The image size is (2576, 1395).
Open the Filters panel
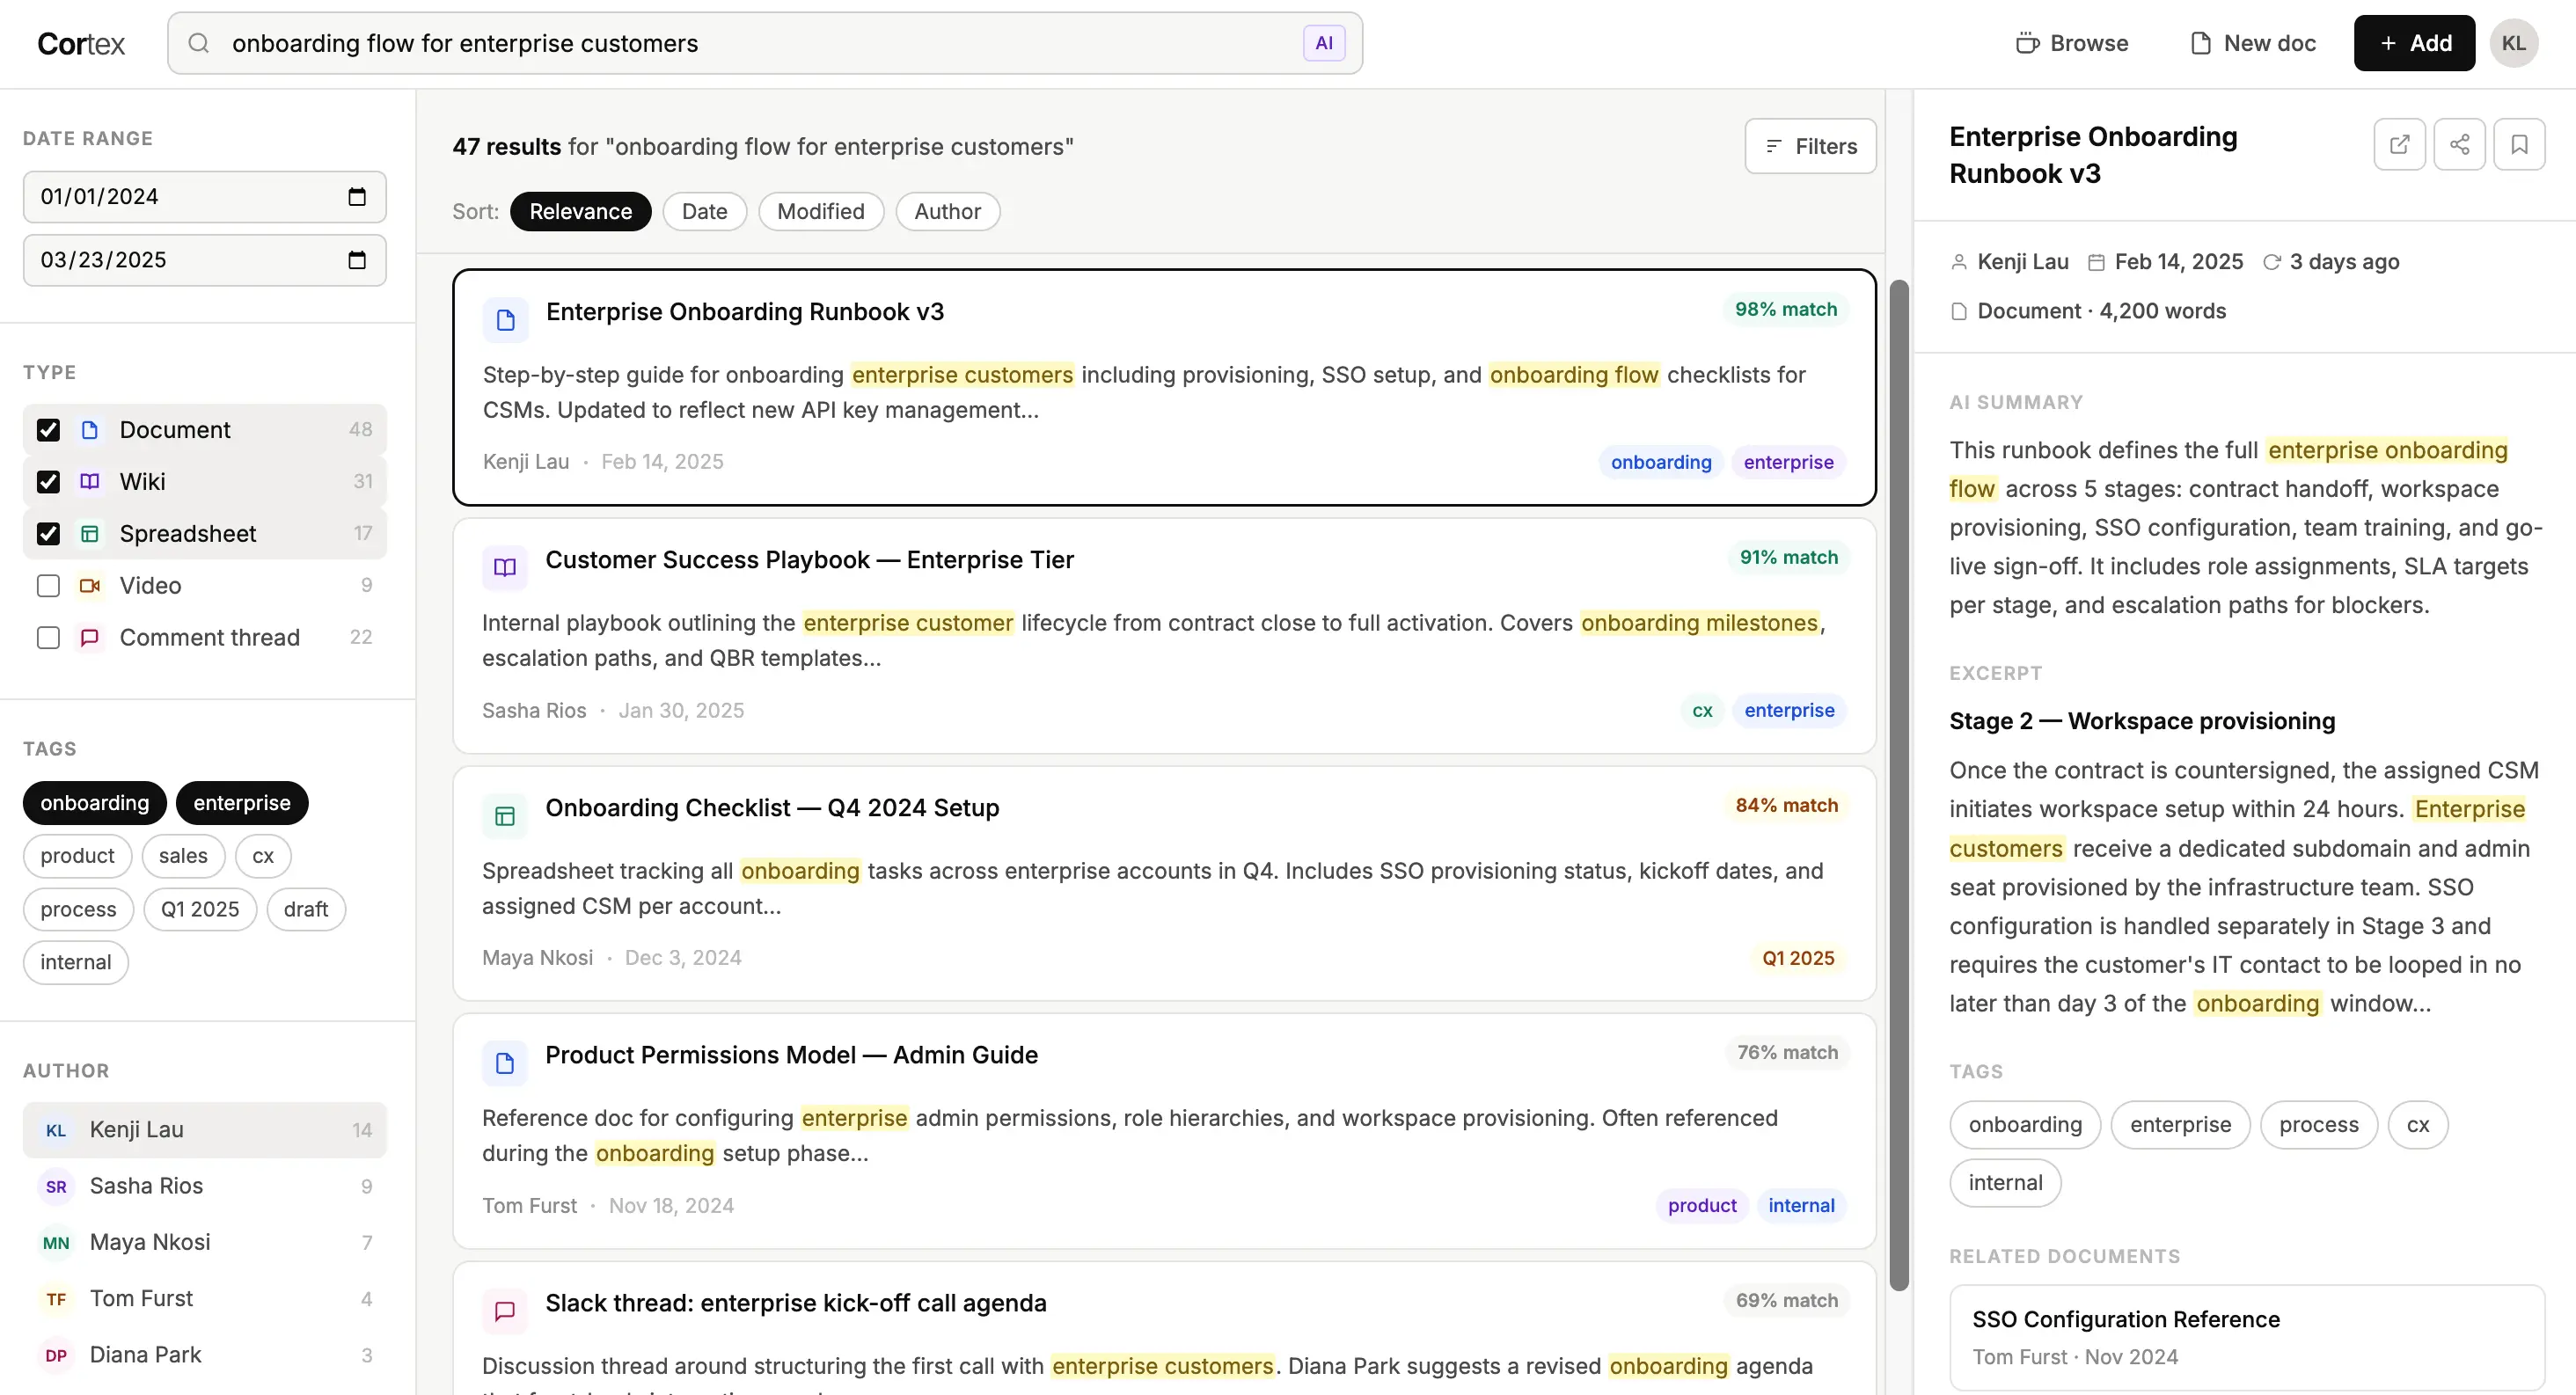[1810, 146]
